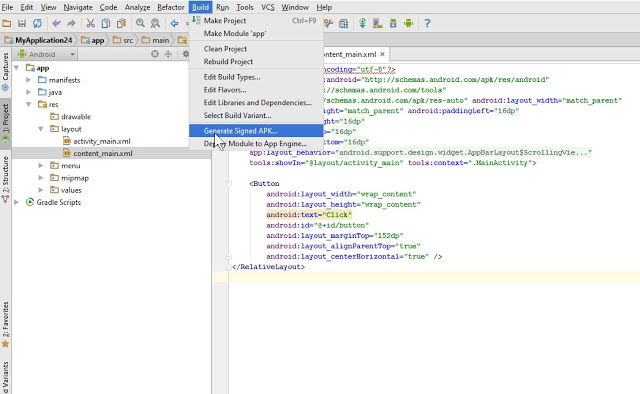Click the main breadcrumb
This screenshot has height=394, width=640.
(x=156, y=40)
